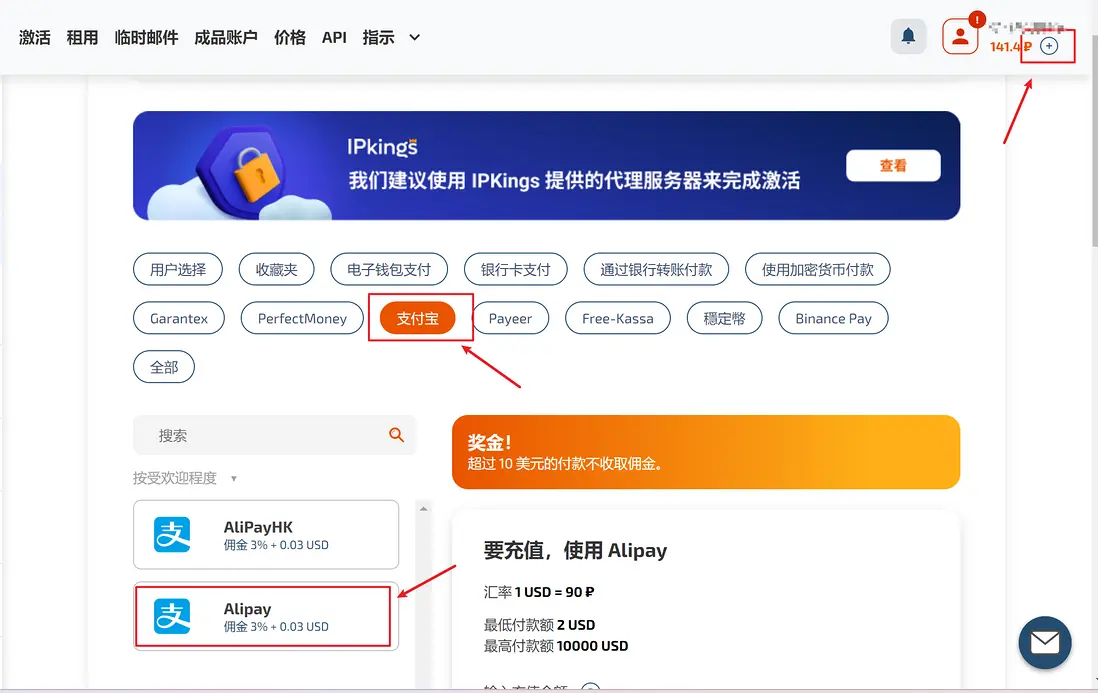Select the 收藏夹 filter chip
Viewport: 1098px width, 693px height.
pyautogui.click(x=277, y=270)
